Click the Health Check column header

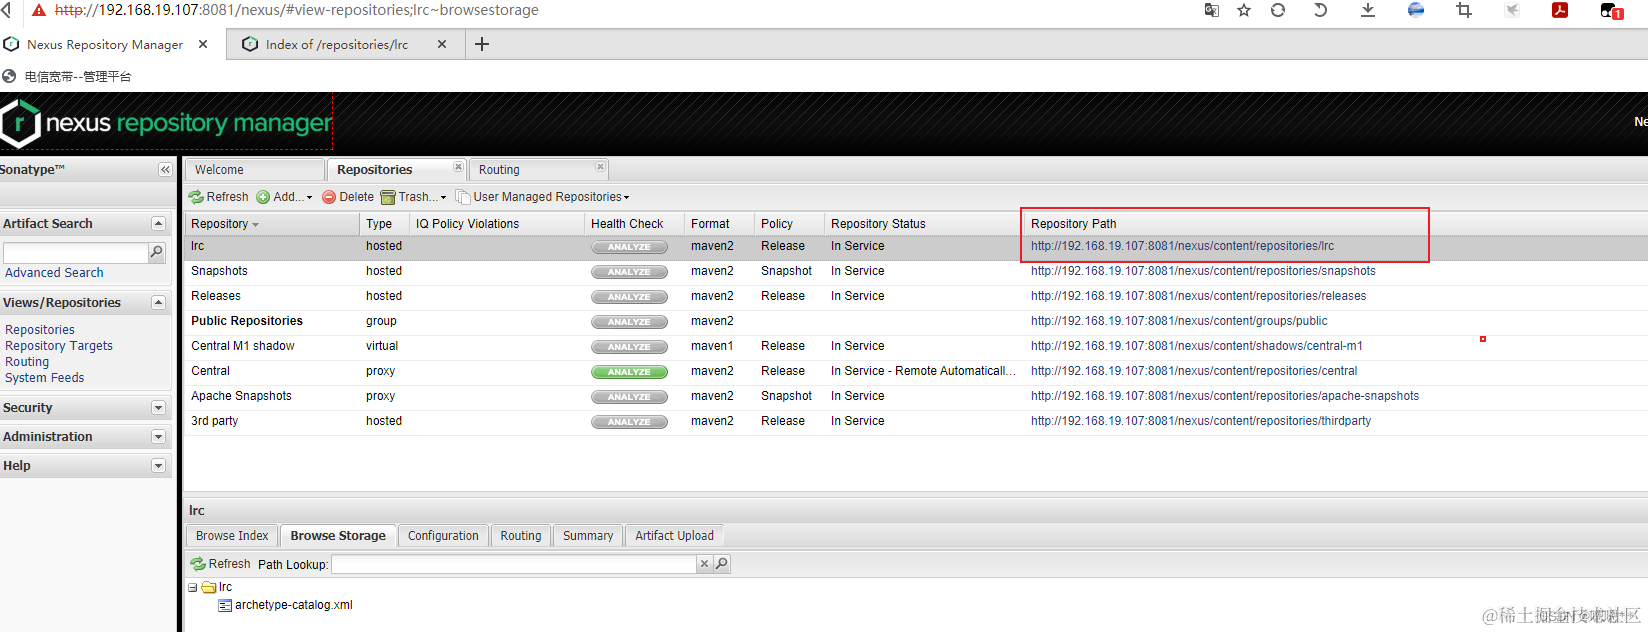point(634,224)
